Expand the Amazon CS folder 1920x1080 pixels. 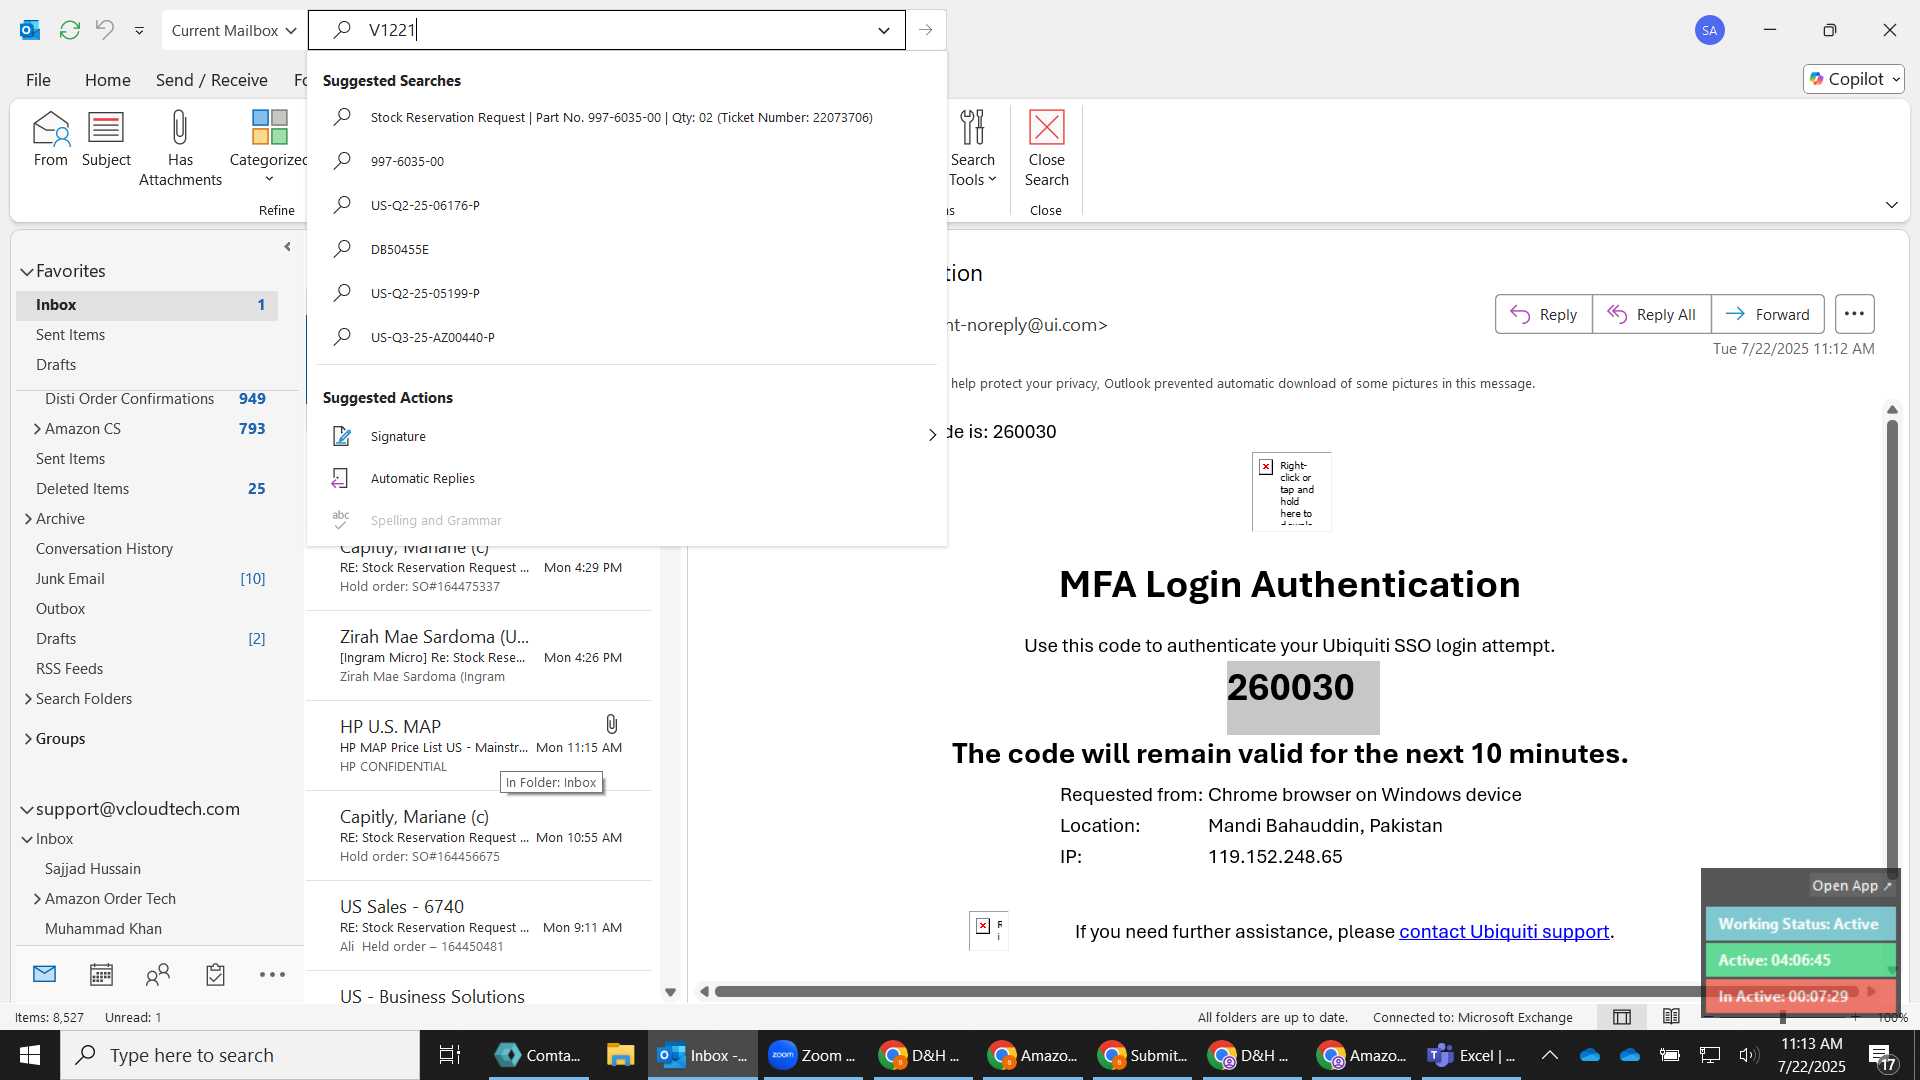[37, 429]
